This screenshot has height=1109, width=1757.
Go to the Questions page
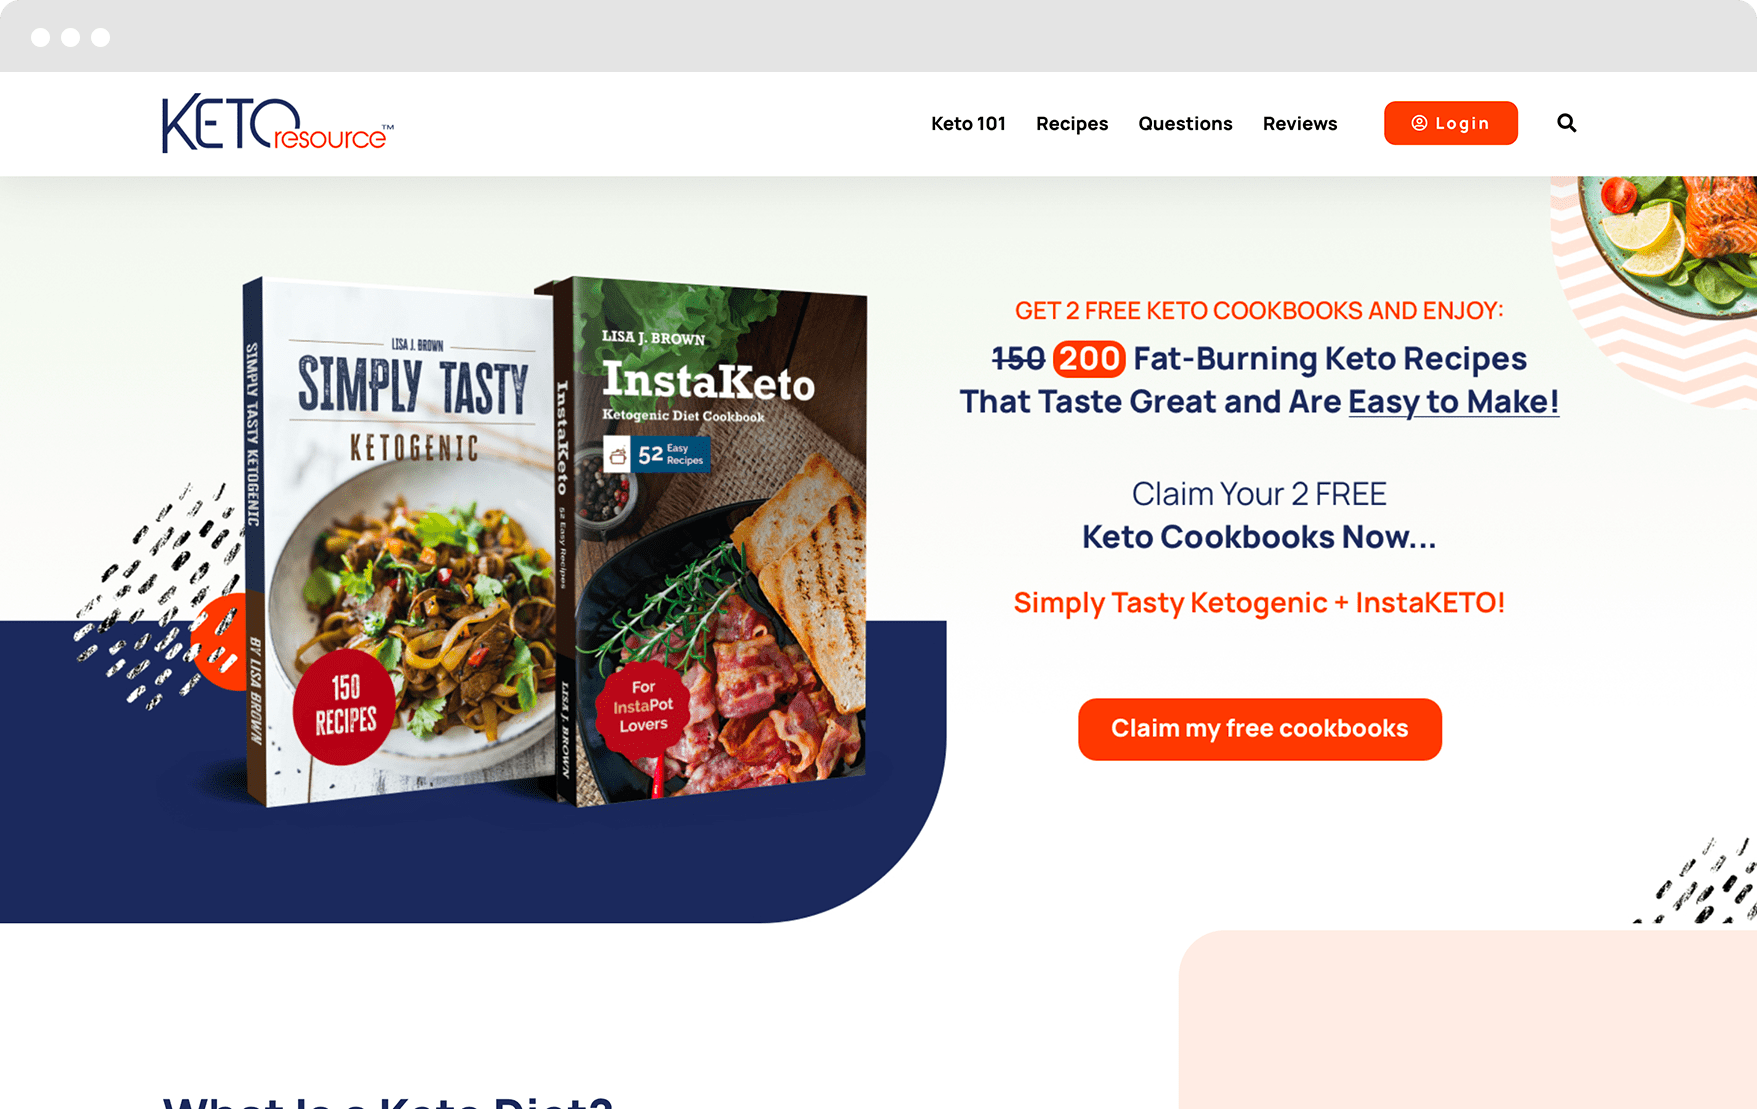coord(1185,123)
